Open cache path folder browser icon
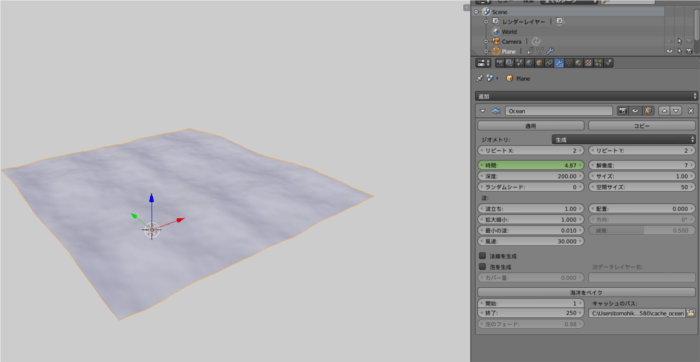Viewport: 700px width, 362px height. click(691, 313)
